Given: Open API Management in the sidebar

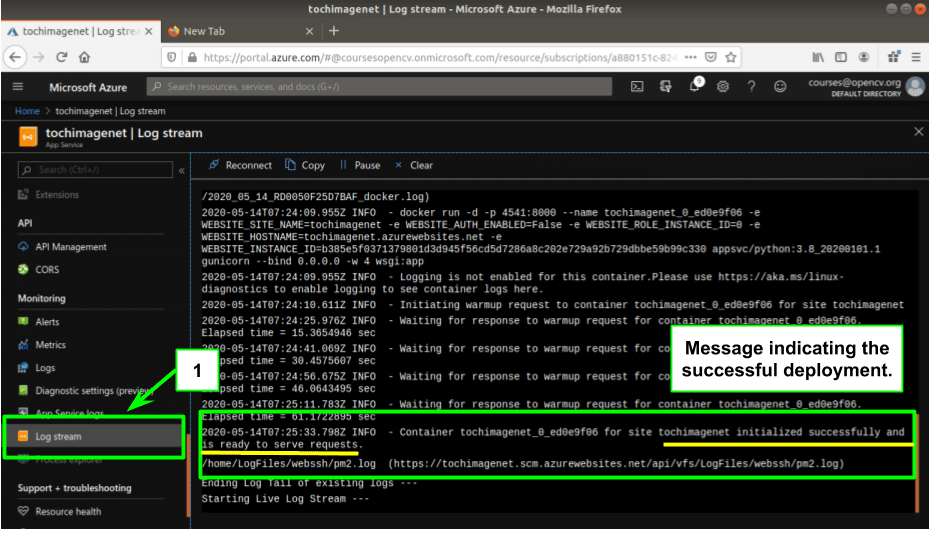Looking at the screenshot, I should [x=71, y=247].
